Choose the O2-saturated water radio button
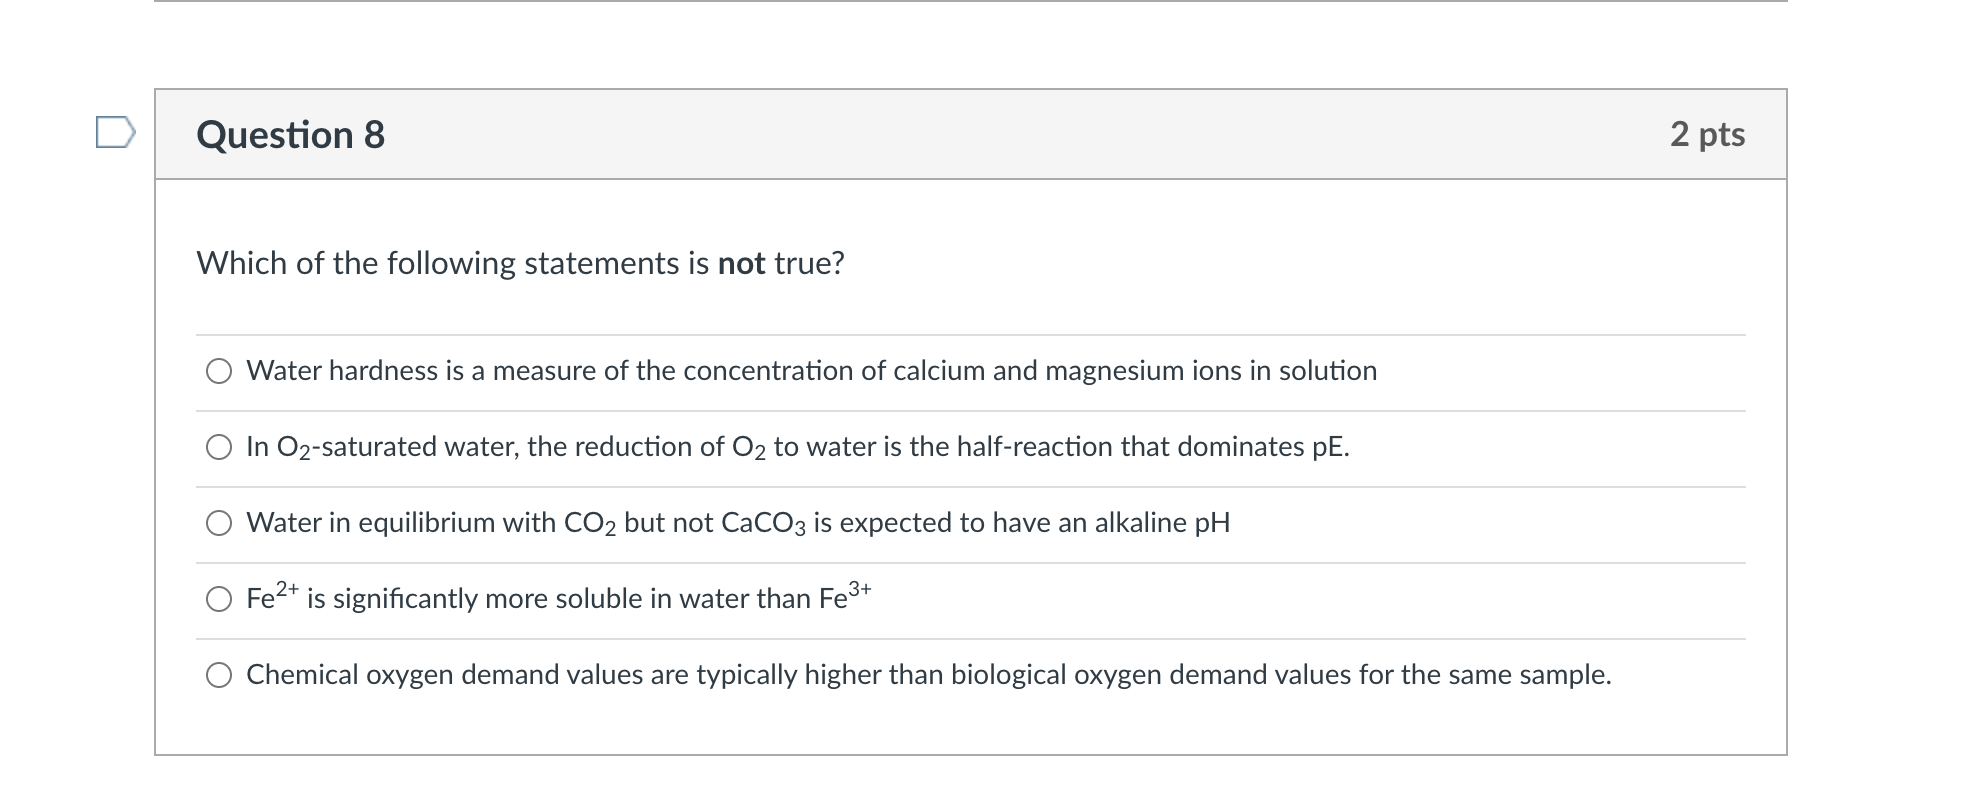 219,448
